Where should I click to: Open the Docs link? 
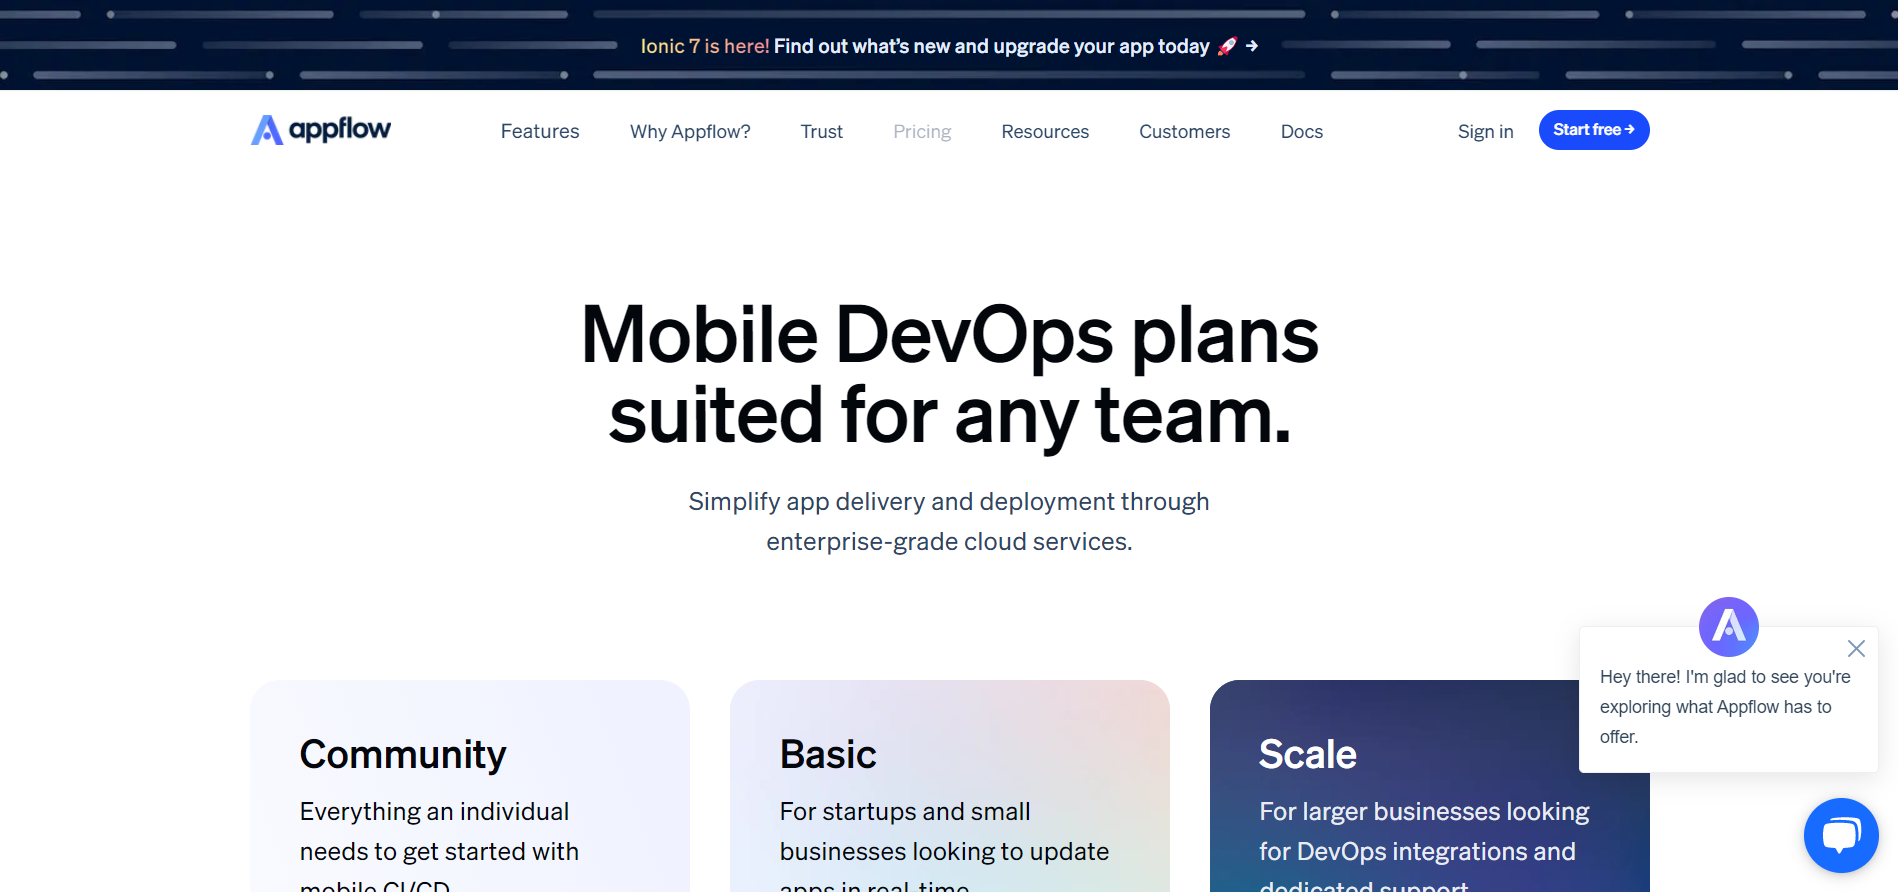click(1301, 132)
